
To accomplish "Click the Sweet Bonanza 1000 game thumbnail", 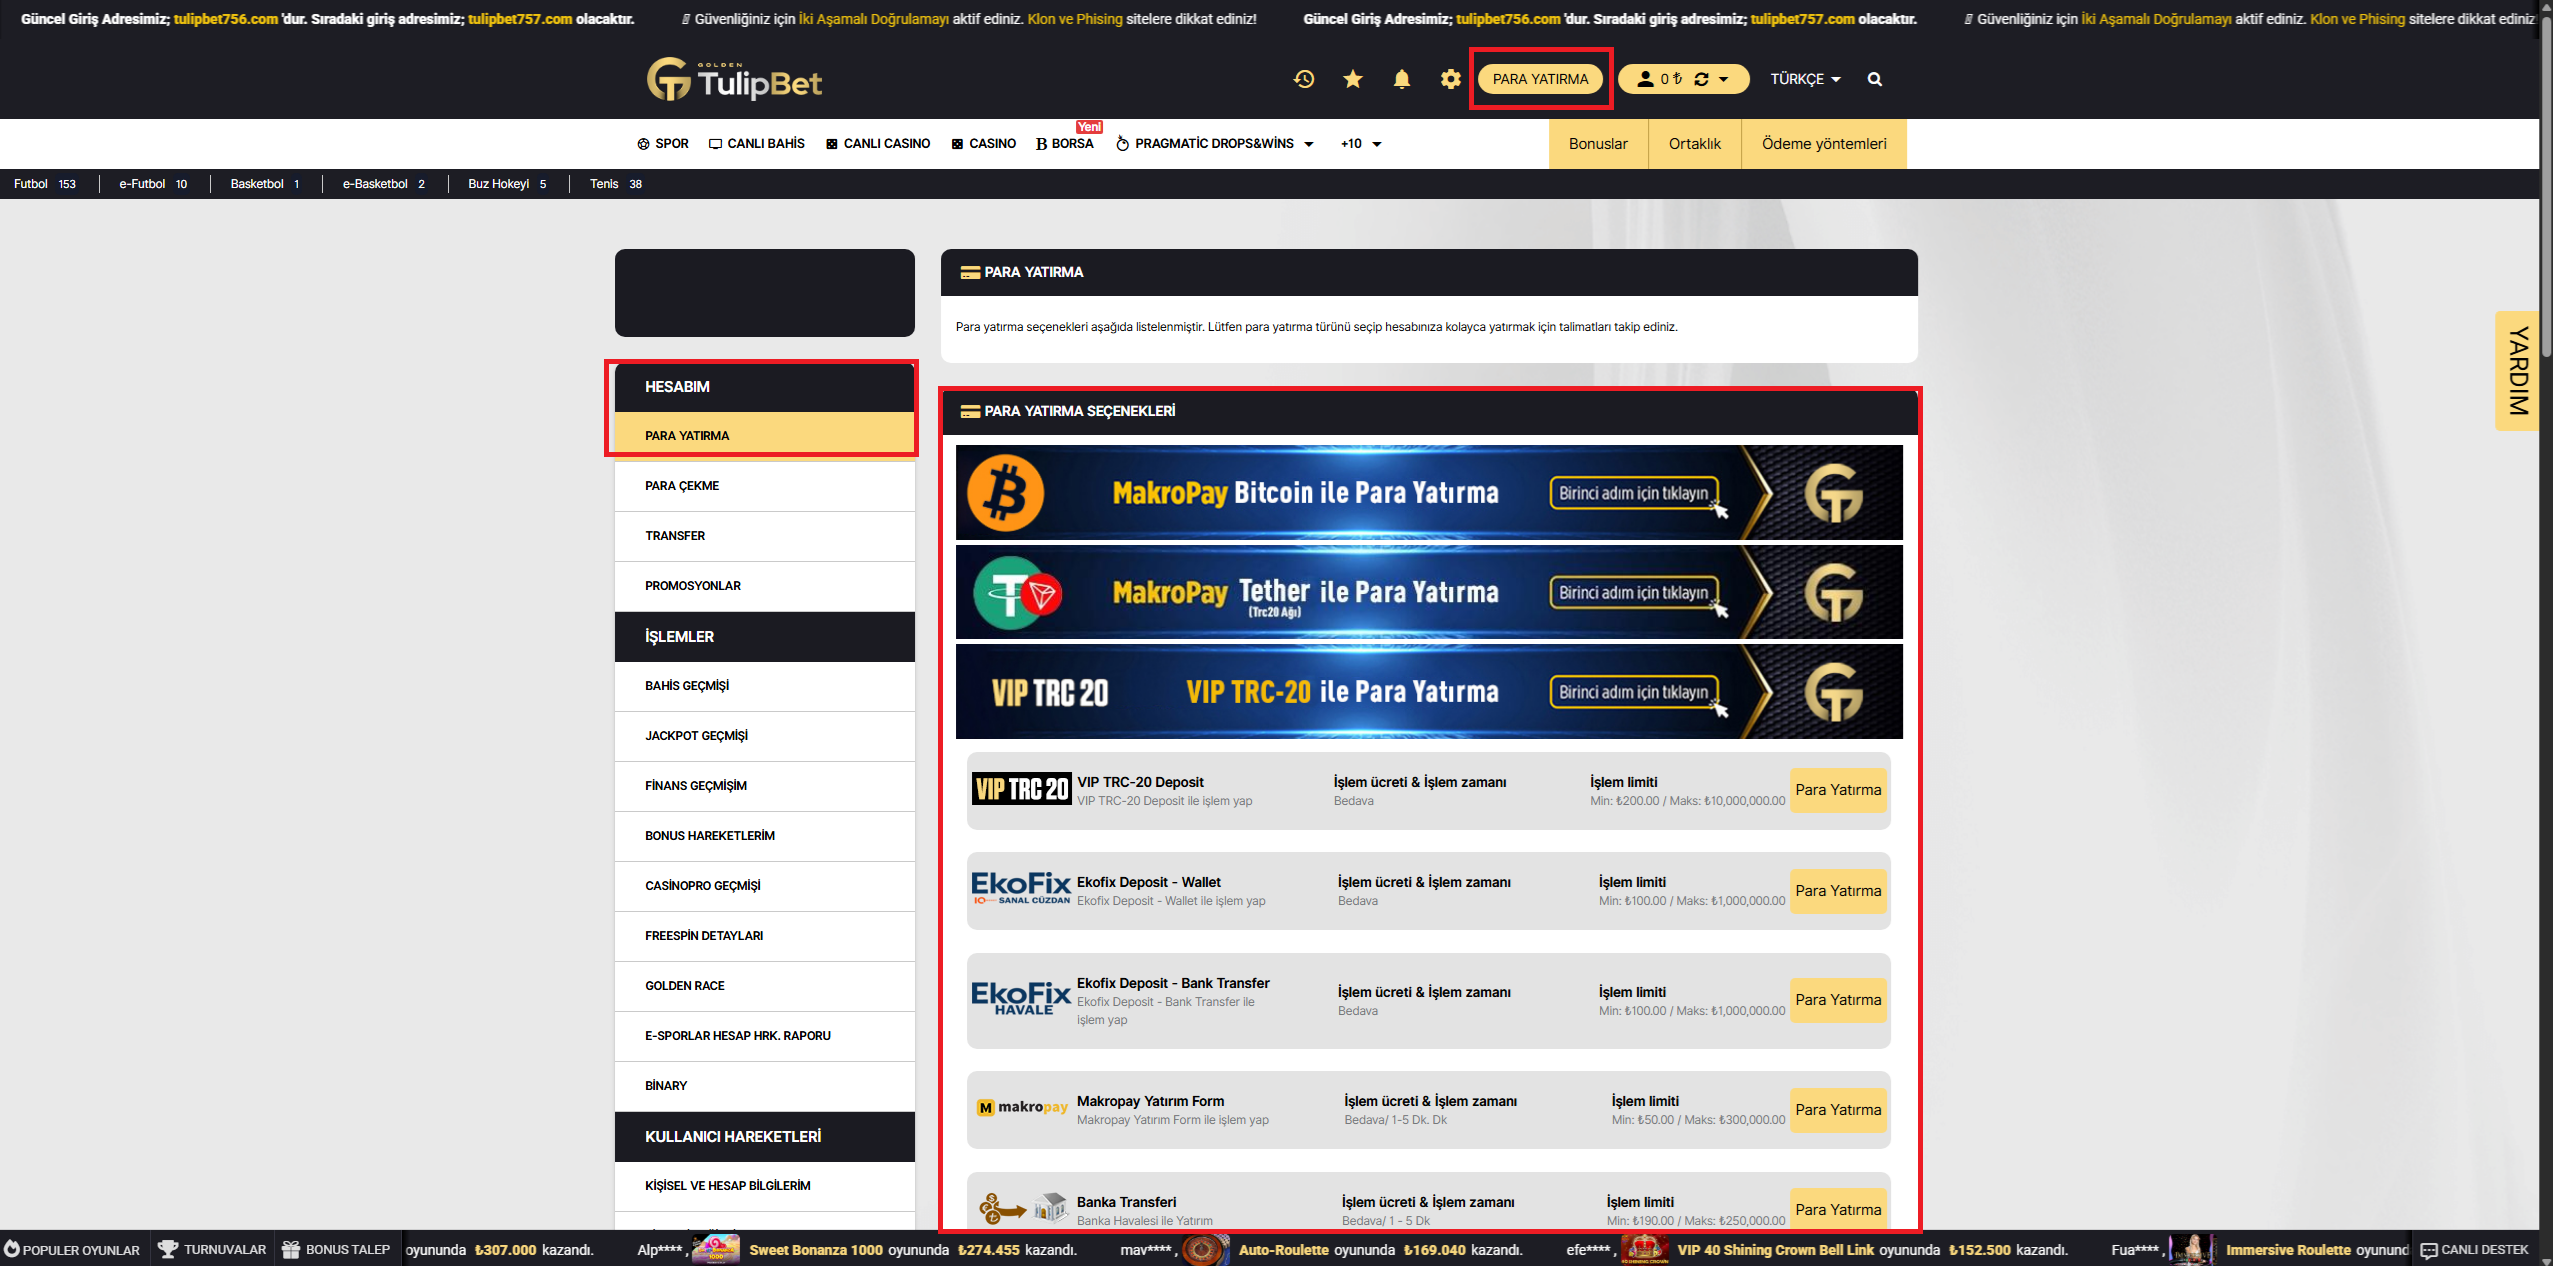I will (x=715, y=1249).
